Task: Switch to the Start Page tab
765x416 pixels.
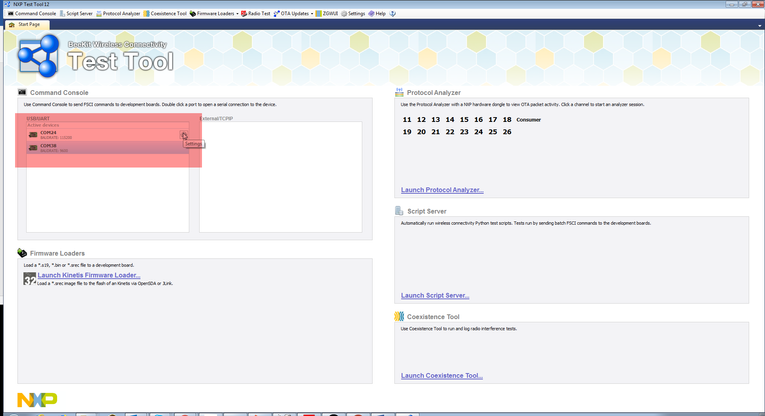Action: tap(25, 24)
